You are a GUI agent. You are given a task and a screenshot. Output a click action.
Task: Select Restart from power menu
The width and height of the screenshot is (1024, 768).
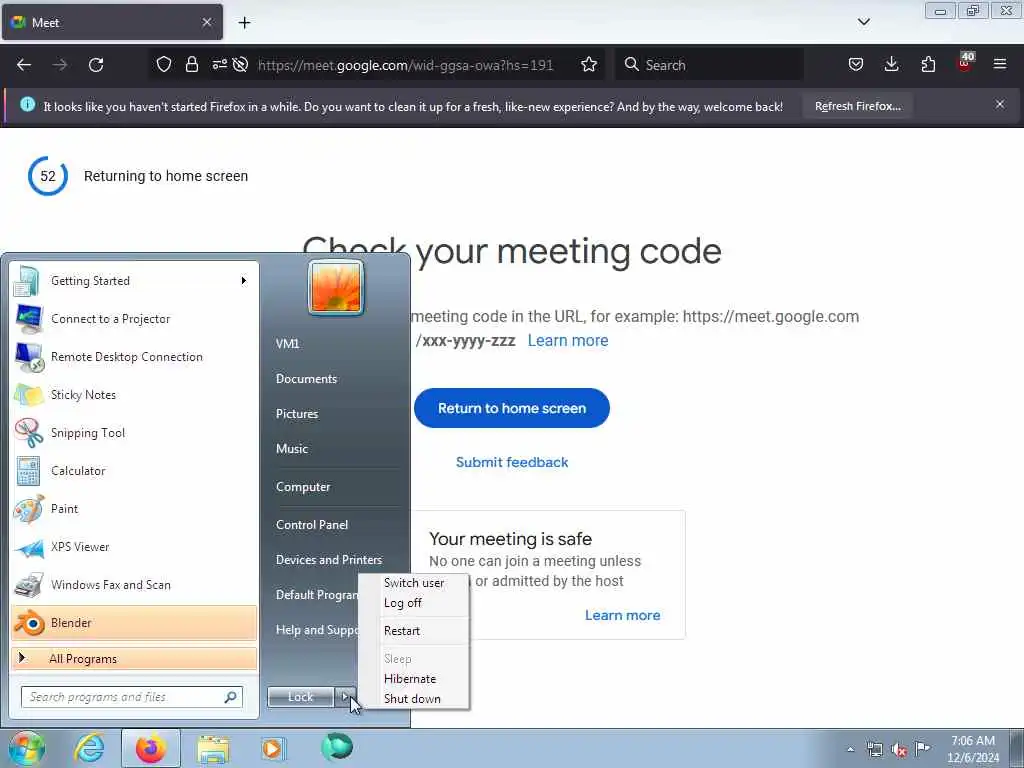(402, 631)
